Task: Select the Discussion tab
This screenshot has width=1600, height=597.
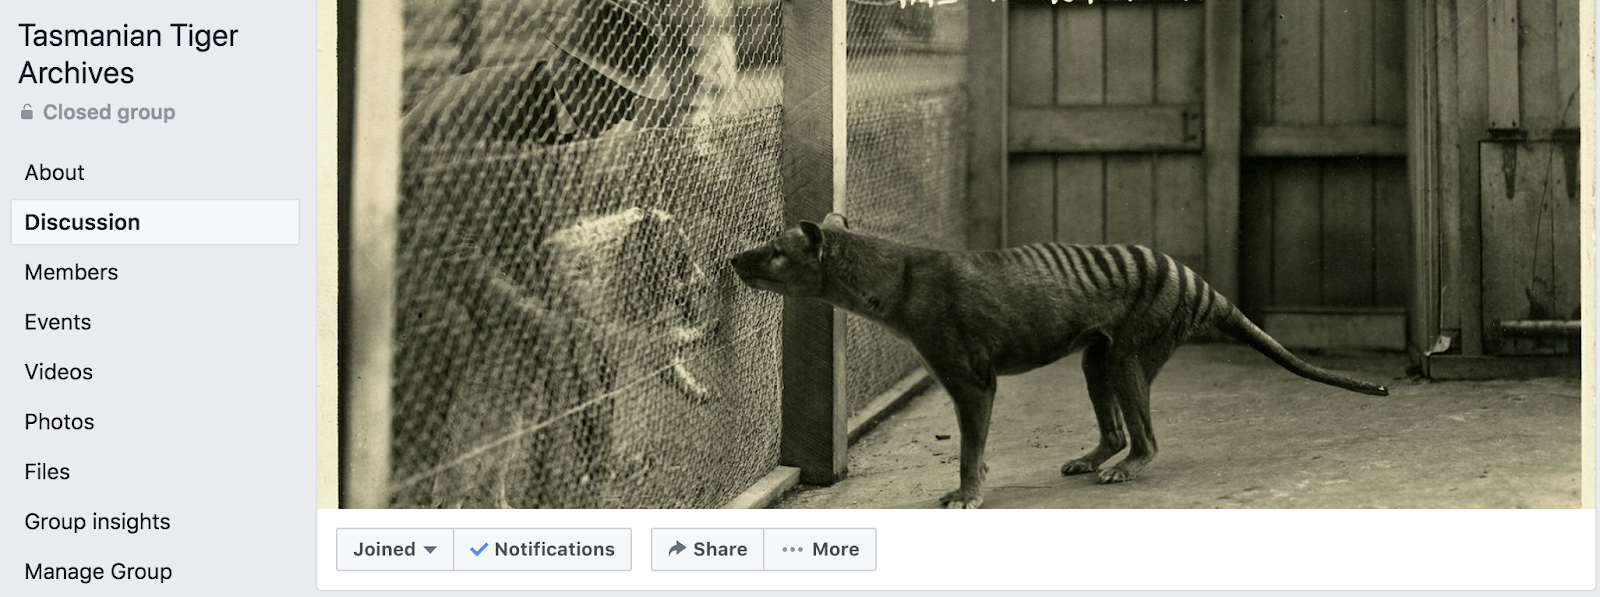Action: click(x=155, y=222)
